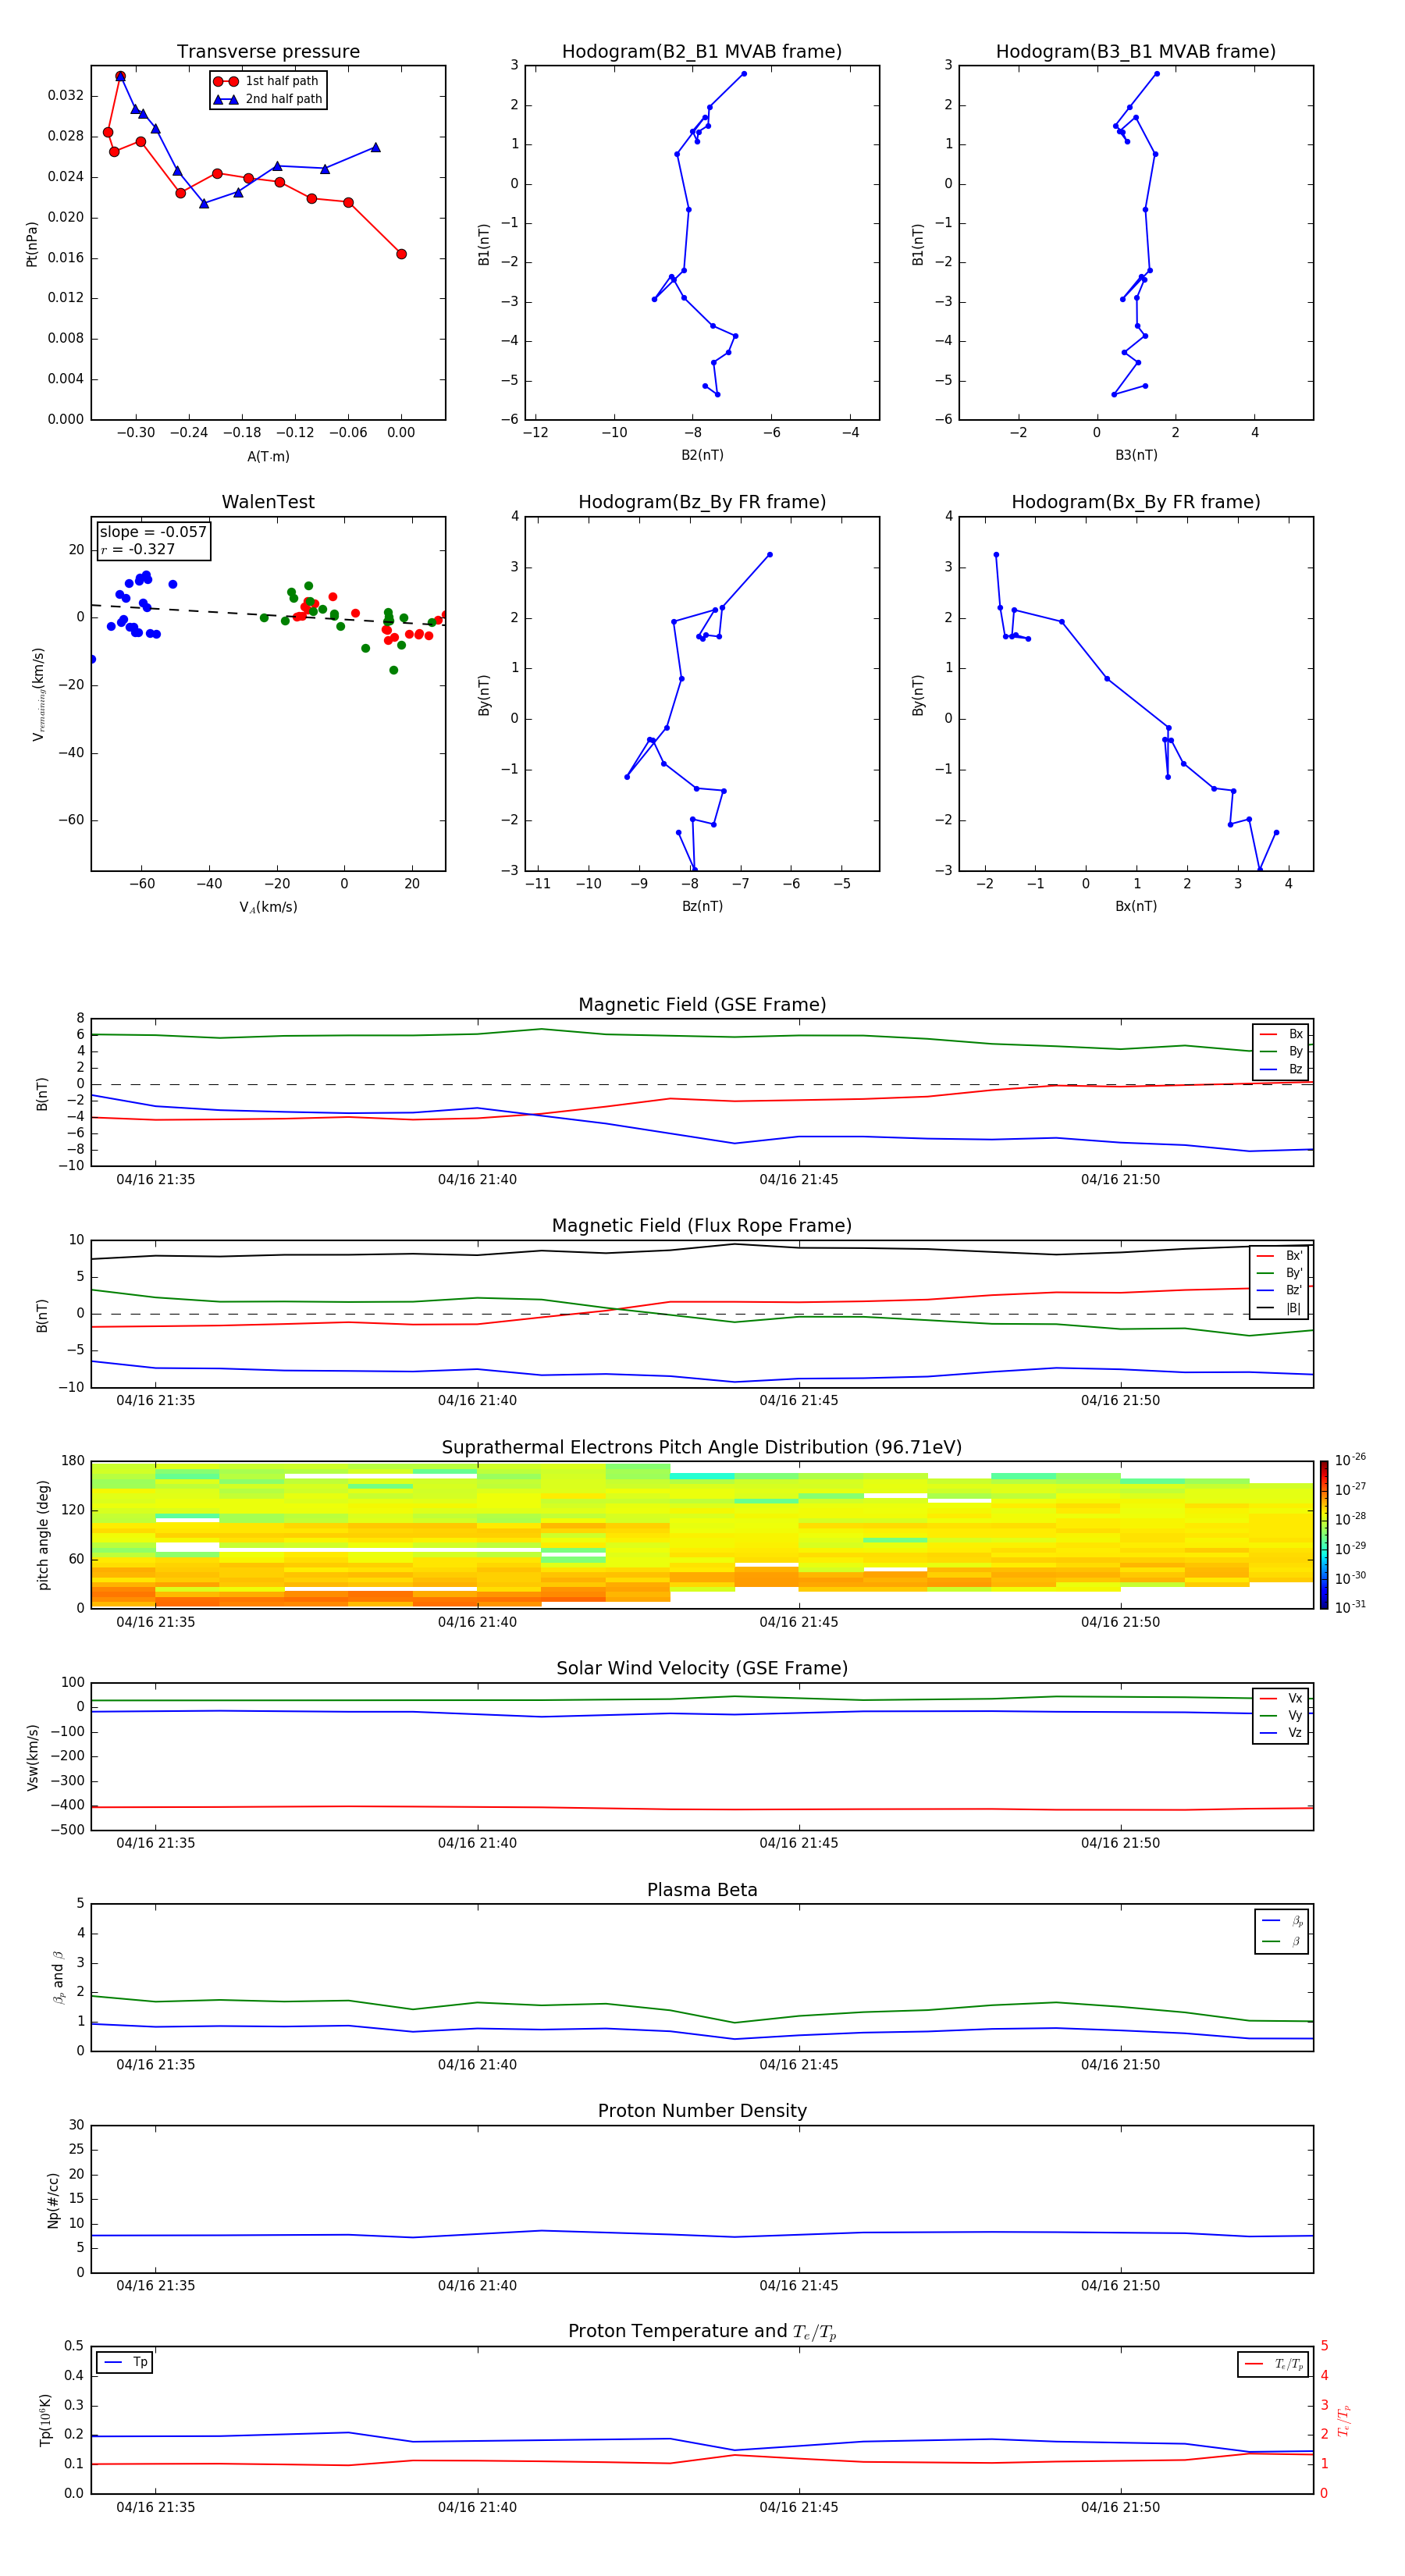Click the 'Vsw(km/s)' axis label

pos(32,1757)
